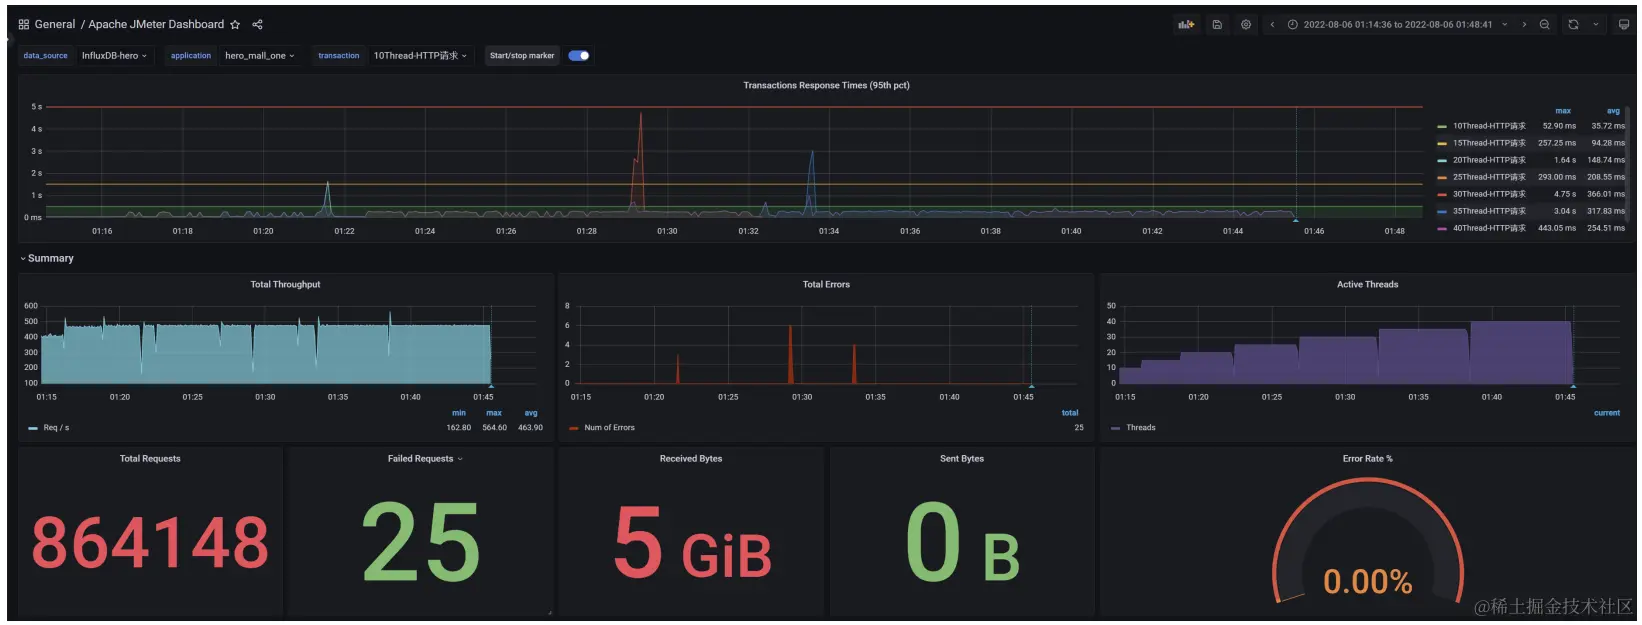Collapse the Summary row
The height and width of the screenshot is (625, 1642).
(46, 258)
